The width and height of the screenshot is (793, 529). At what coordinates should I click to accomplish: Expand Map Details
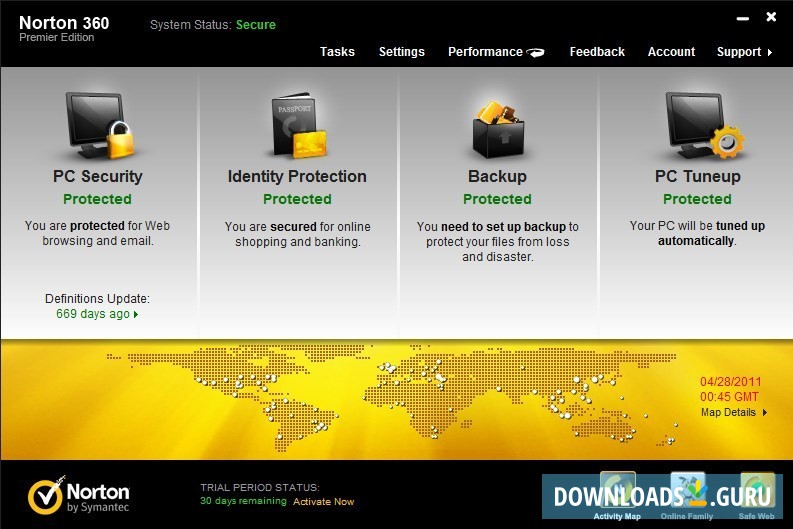pos(734,412)
